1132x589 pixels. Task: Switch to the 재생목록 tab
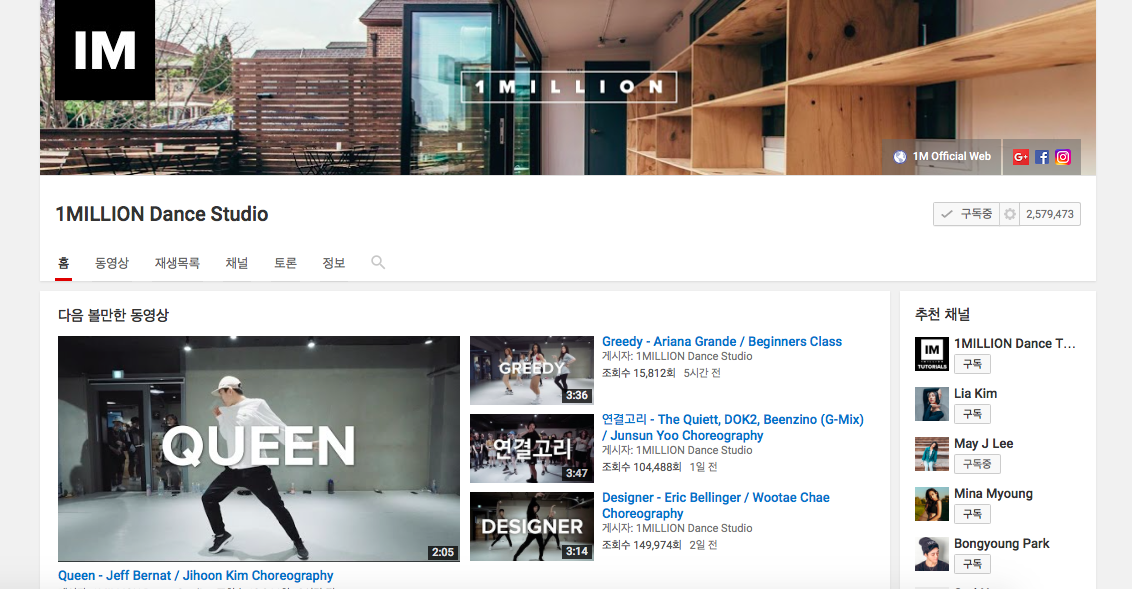pyautogui.click(x=177, y=263)
